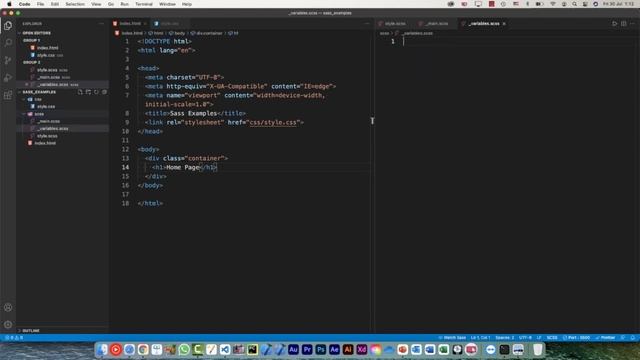Open Adobe Illustrator from the Dock
640x360 pixels.
pyautogui.click(x=348, y=349)
